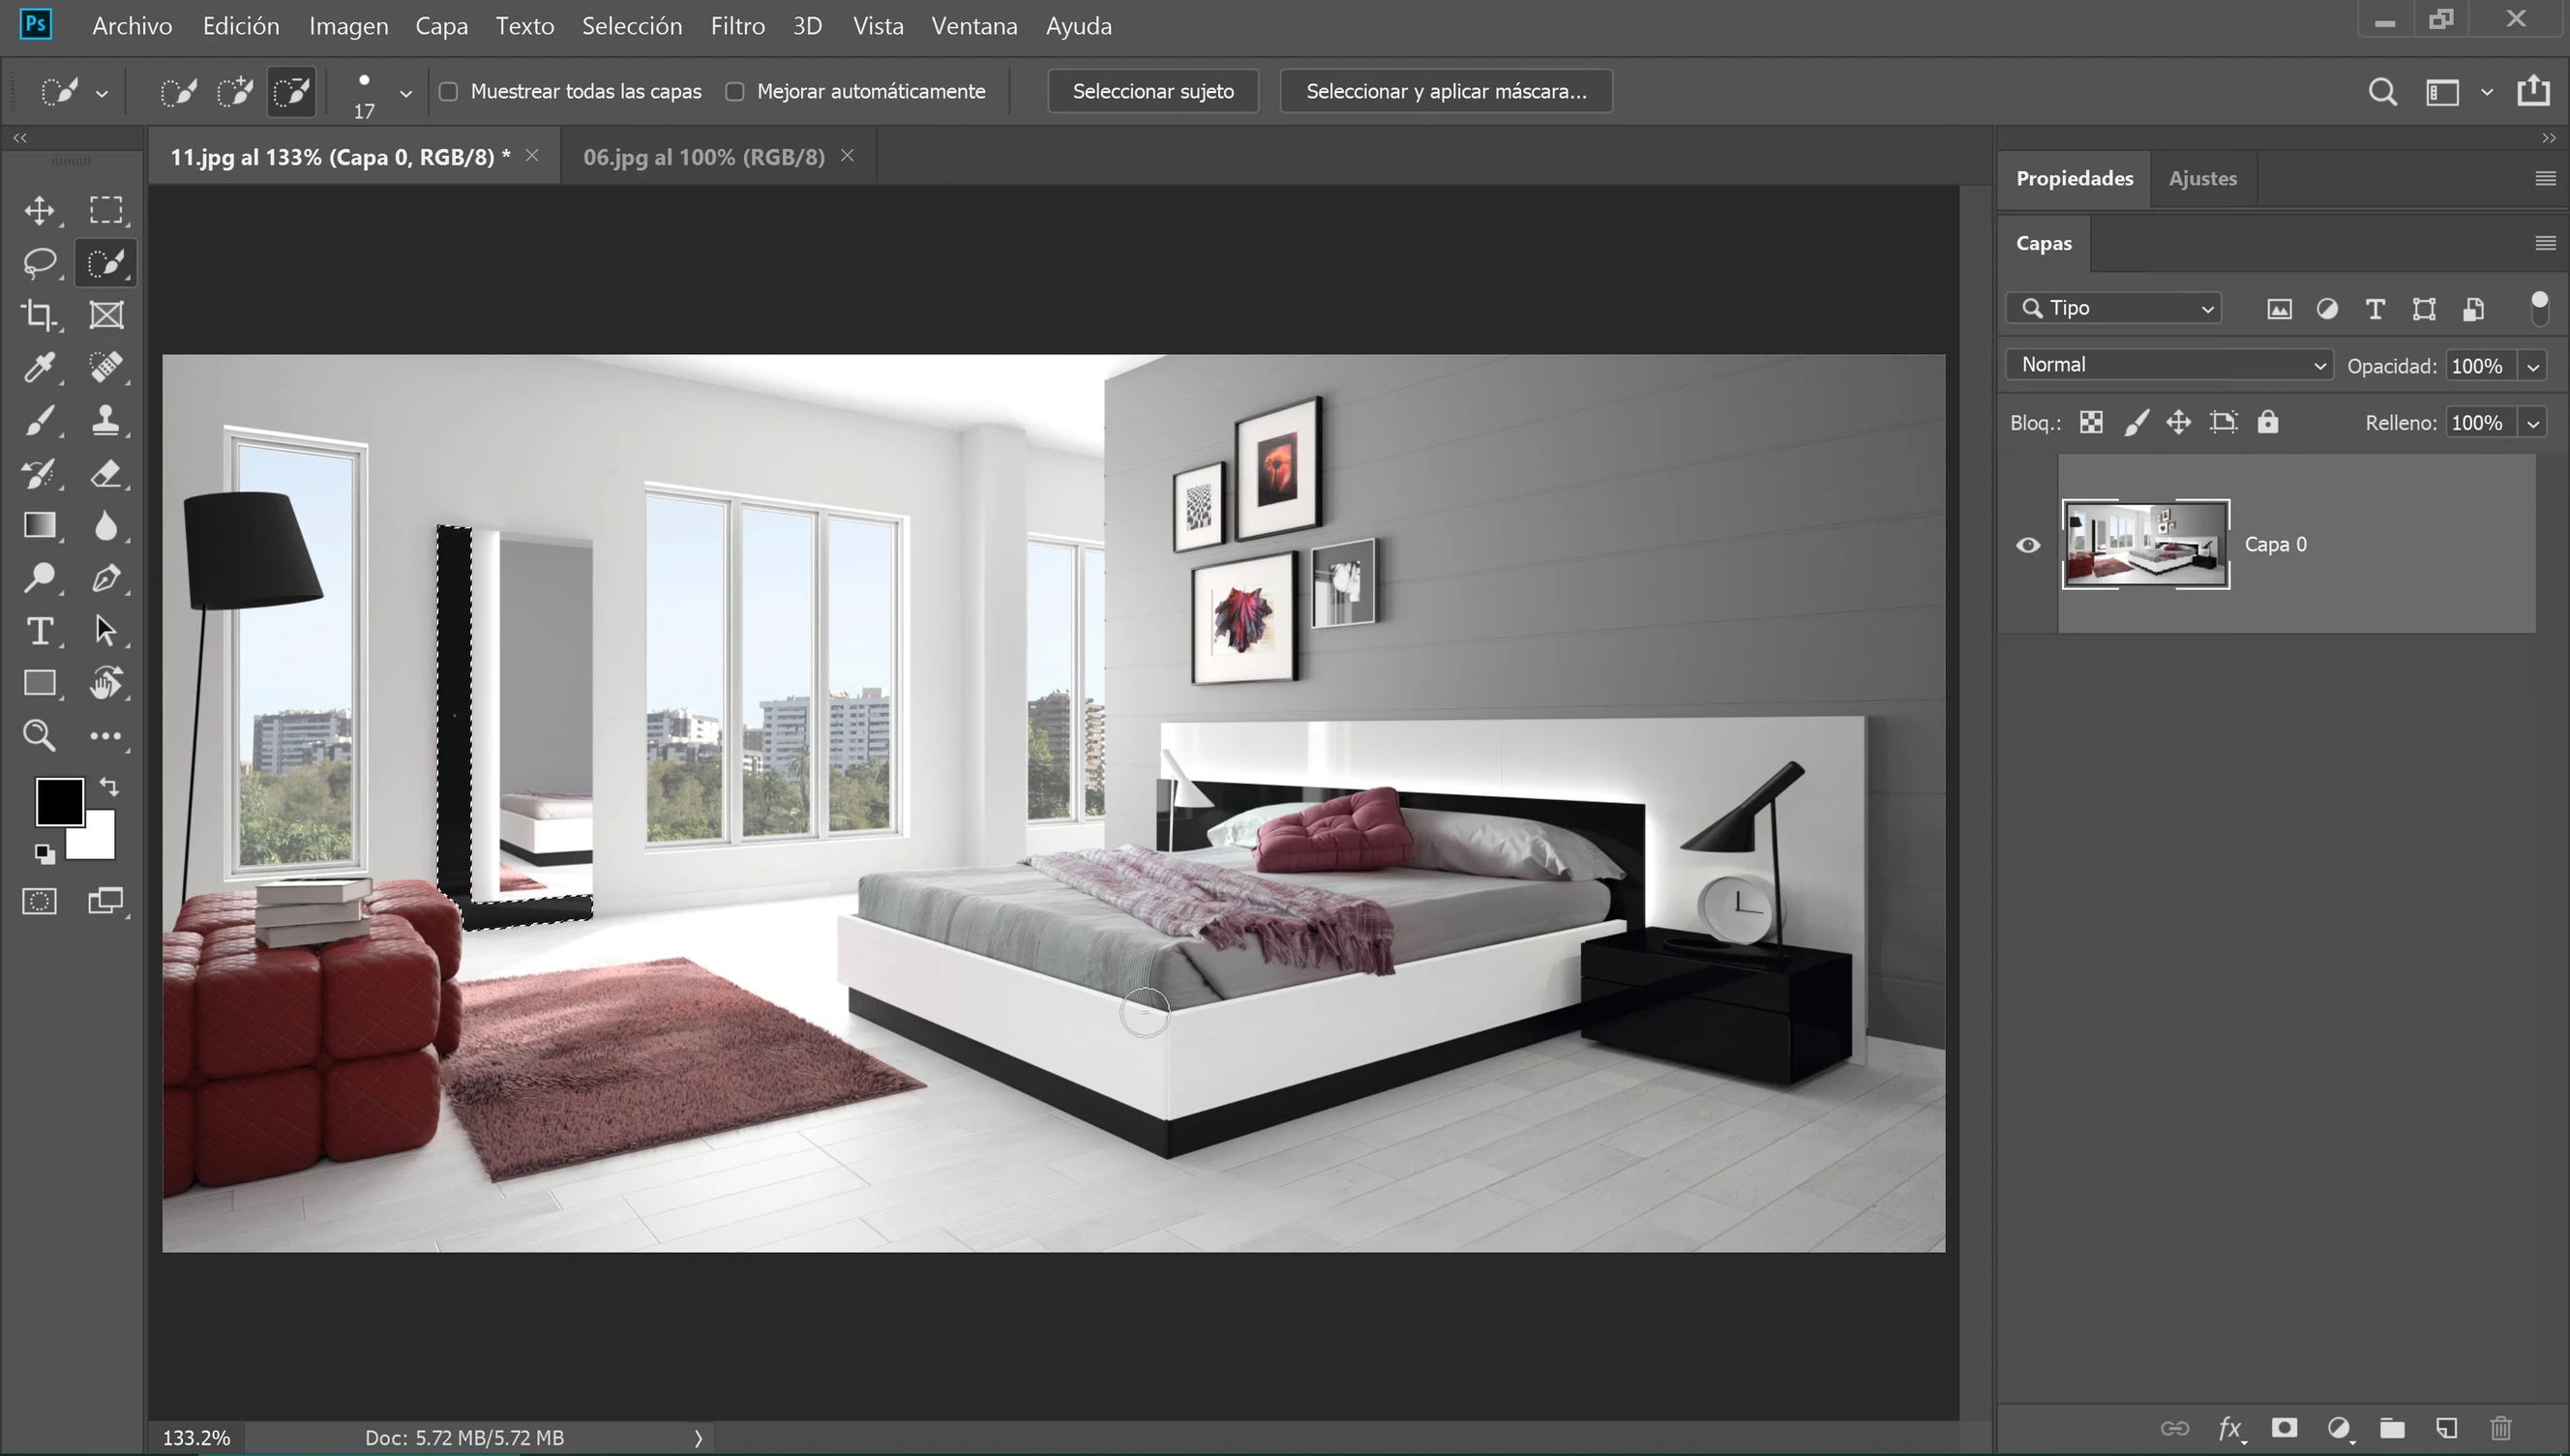Create a new layer button
Screen dimensions: 2570x1456
tap(2446, 1428)
